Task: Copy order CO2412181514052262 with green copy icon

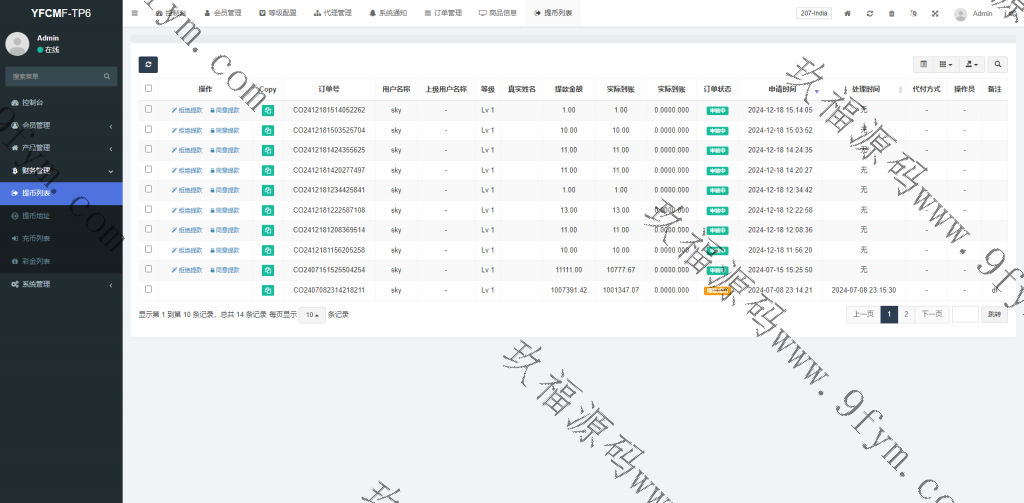Action: [x=268, y=110]
